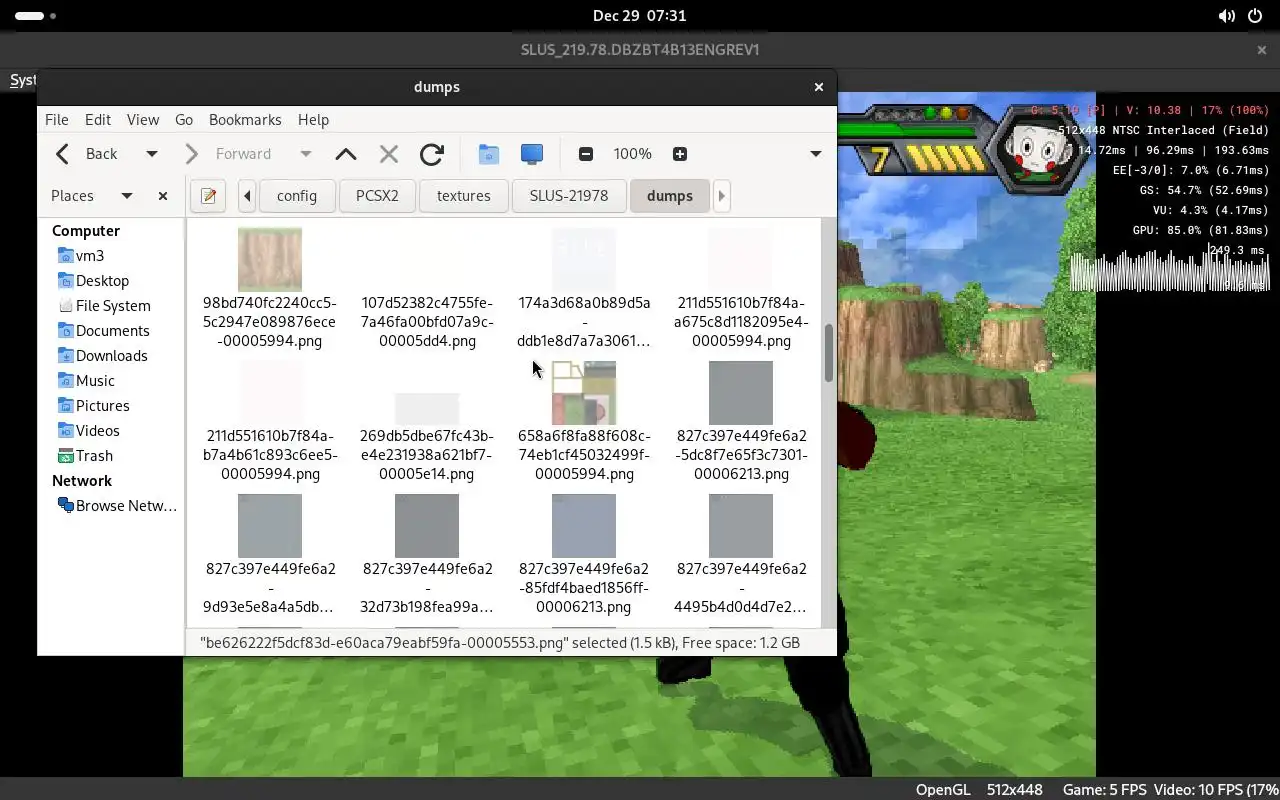This screenshot has width=1280, height=800.
Task: Toggle the location text entry edit icon
Action: click(x=208, y=196)
